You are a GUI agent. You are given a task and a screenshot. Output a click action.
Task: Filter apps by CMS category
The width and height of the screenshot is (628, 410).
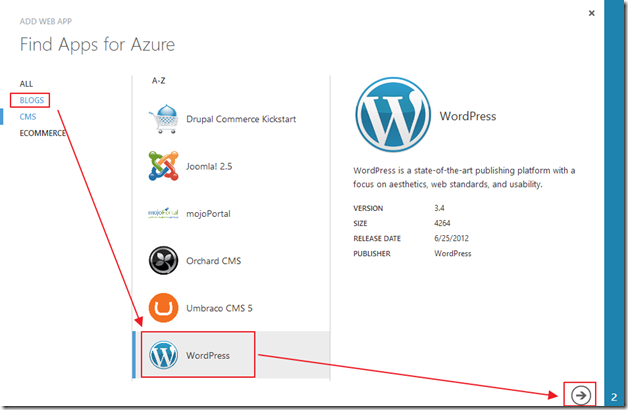point(28,117)
